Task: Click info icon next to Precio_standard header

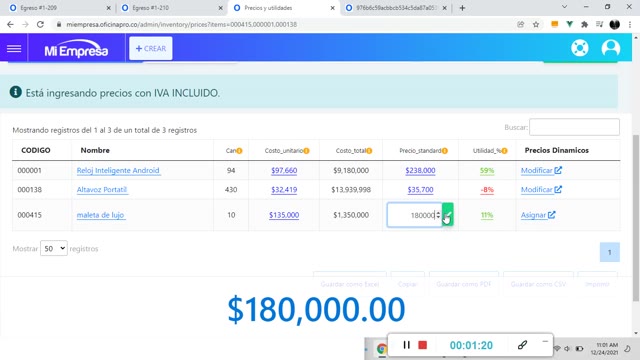Action: pyautogui.click(x=444, y=151)
